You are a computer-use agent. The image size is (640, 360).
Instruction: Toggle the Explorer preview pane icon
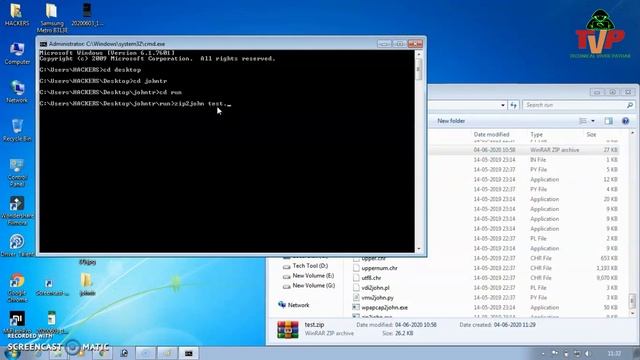pos(609,121)
